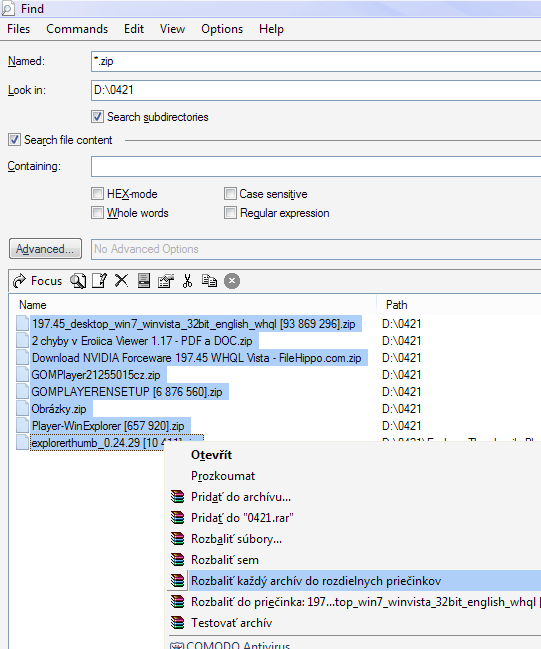Click file icon of explorerthumb_0.24.29 row
541x649 pixels.
click(22, 443)
